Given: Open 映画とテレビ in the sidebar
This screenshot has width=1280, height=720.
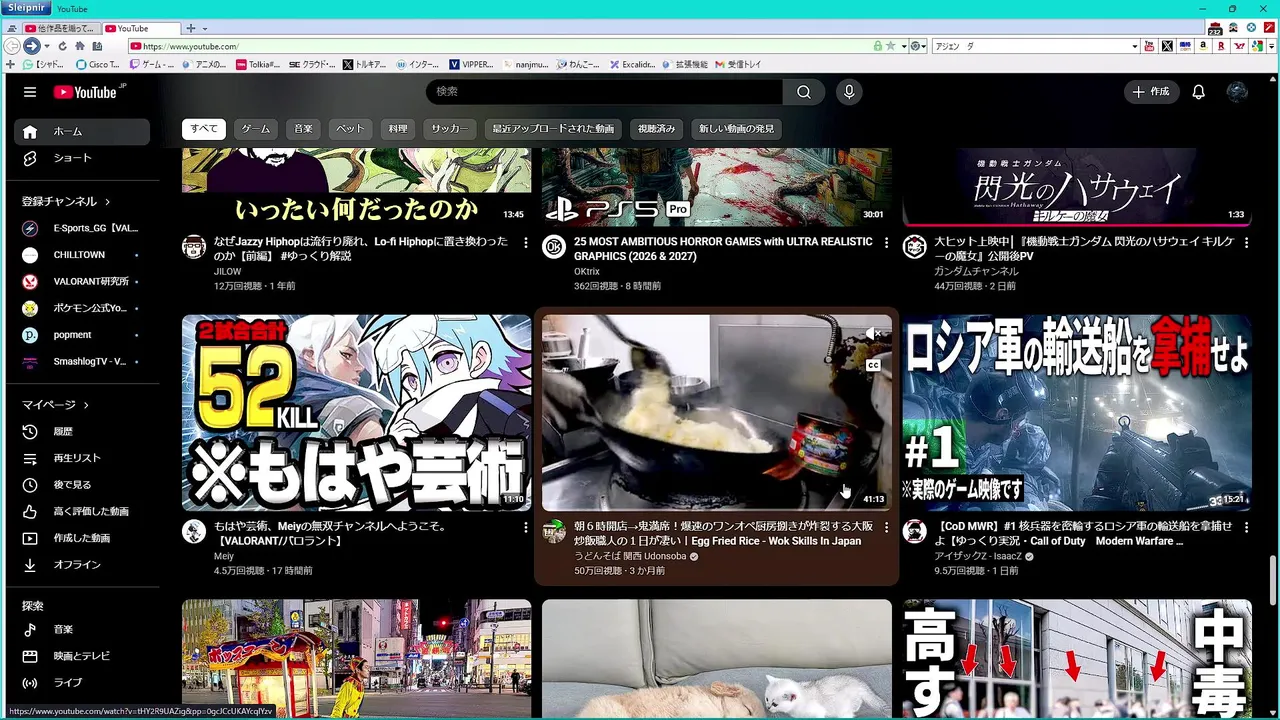Looking at the screenshot, I should tap(82, 656).
